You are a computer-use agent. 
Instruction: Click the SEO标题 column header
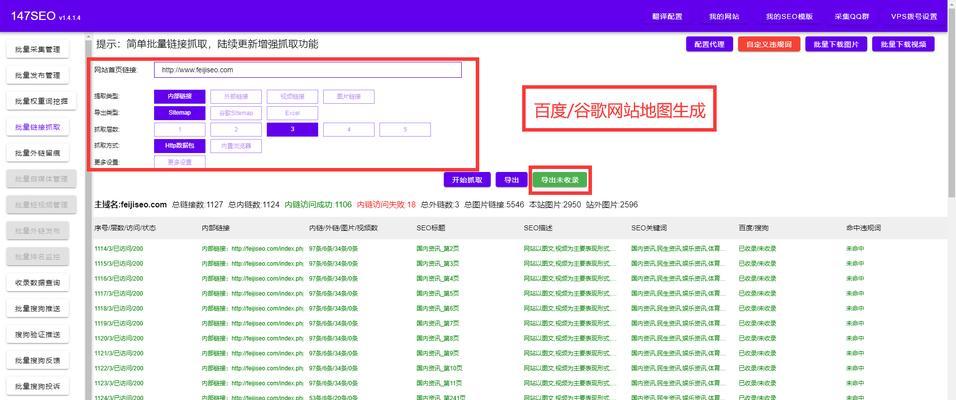tap(430, 227)
